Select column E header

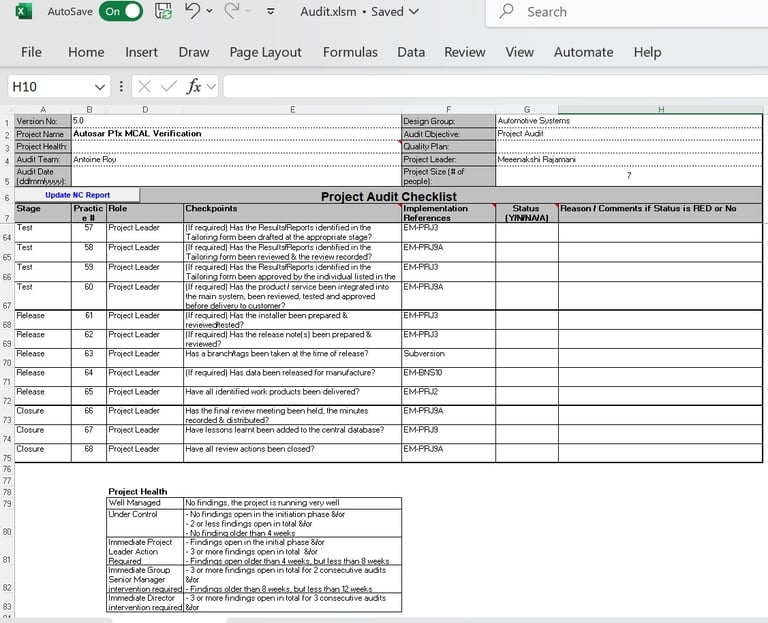(x=292, y=110)
